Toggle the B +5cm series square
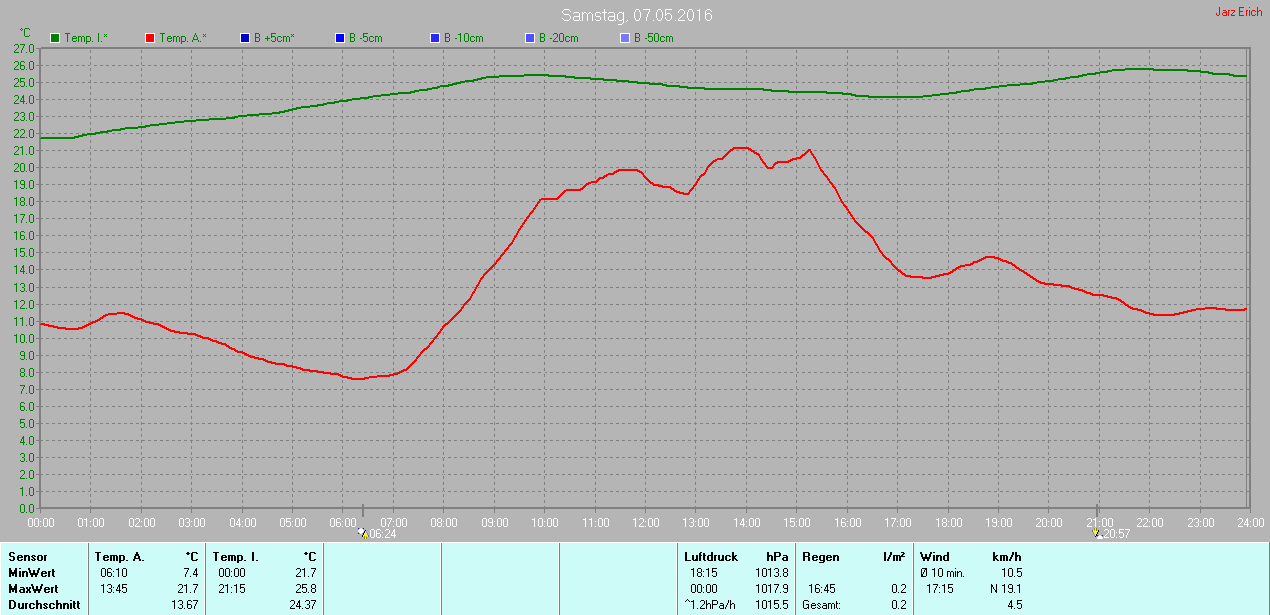 [x=245, y=38]
